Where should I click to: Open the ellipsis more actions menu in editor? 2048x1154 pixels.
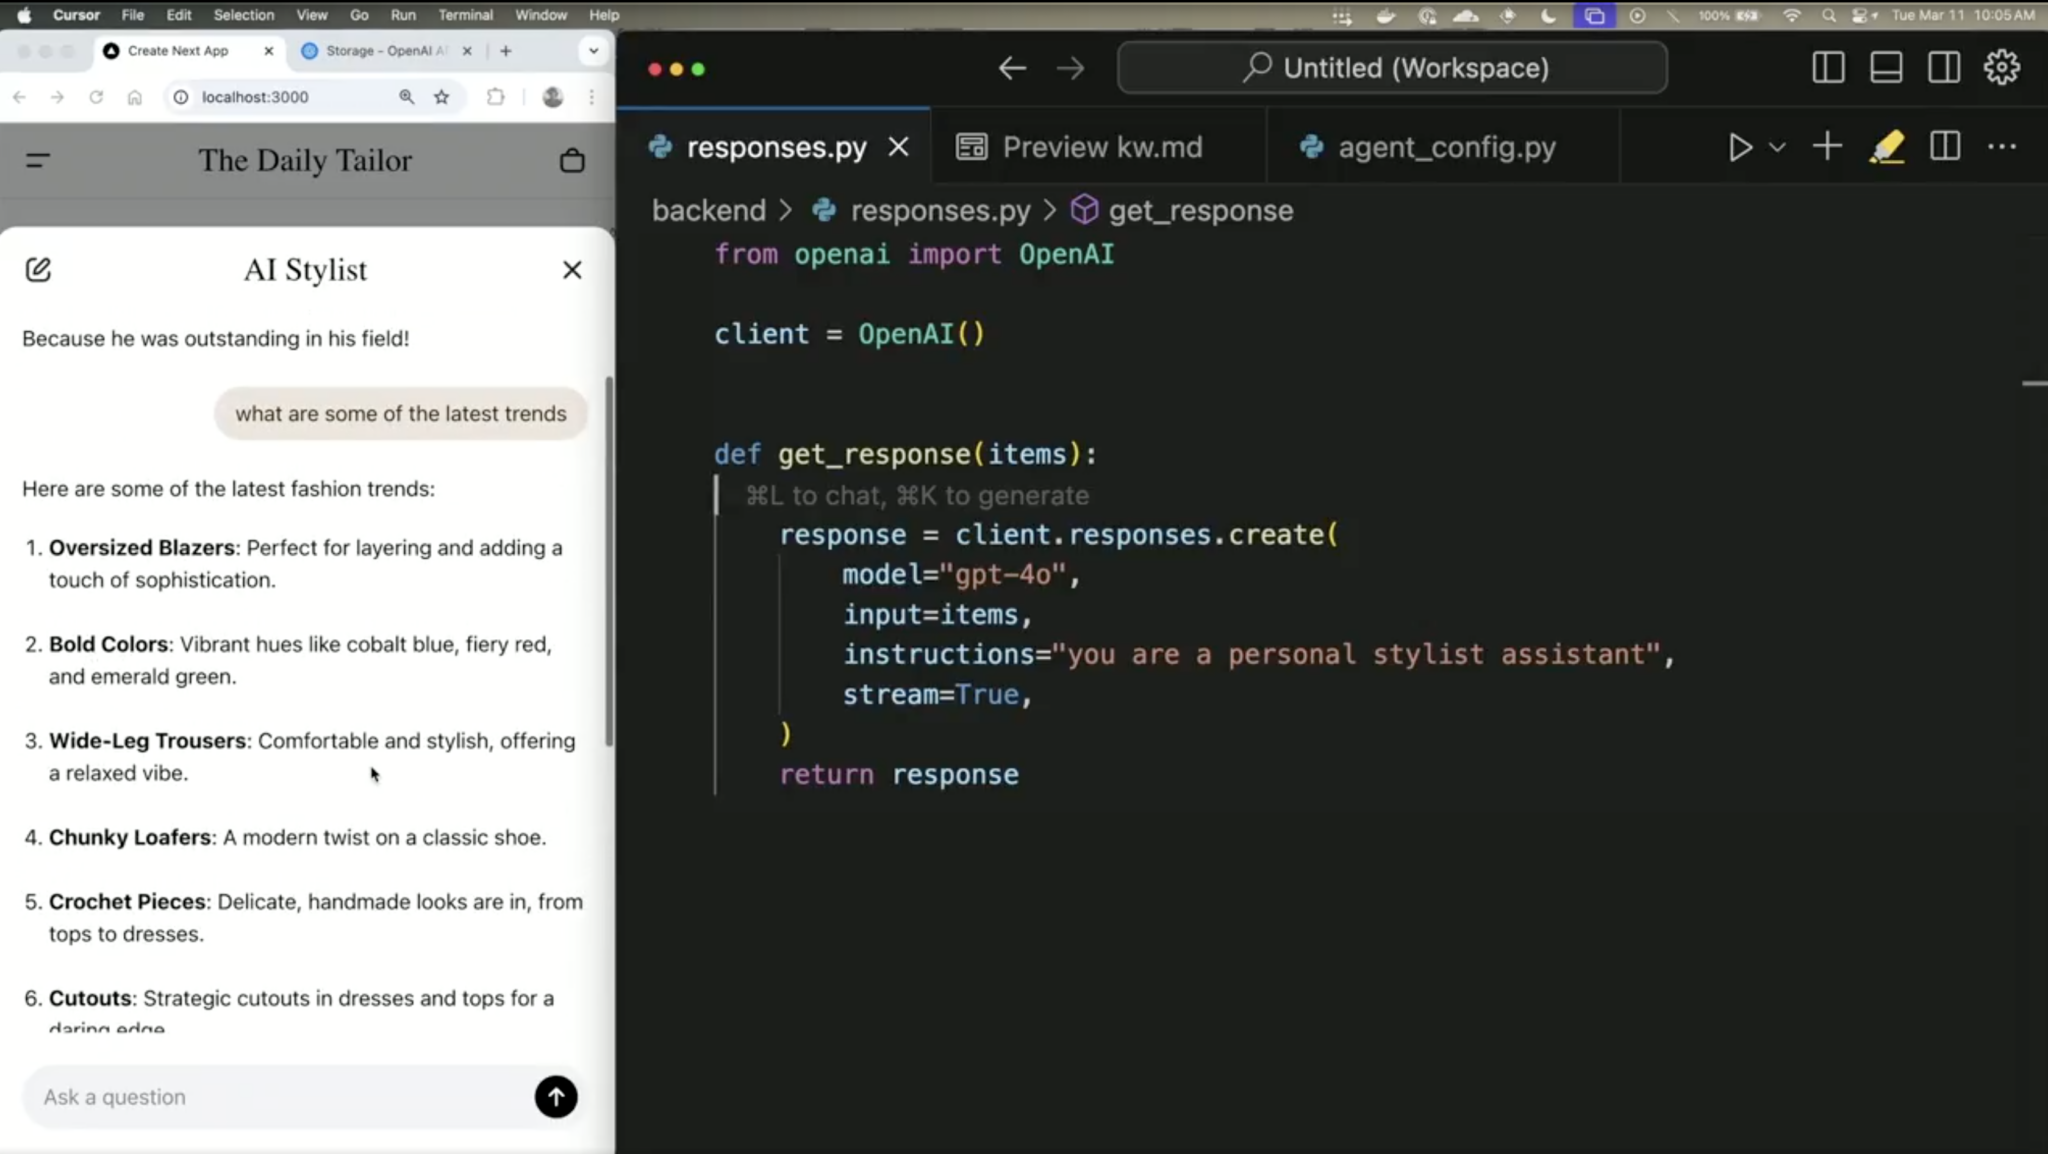[2001, 147]
